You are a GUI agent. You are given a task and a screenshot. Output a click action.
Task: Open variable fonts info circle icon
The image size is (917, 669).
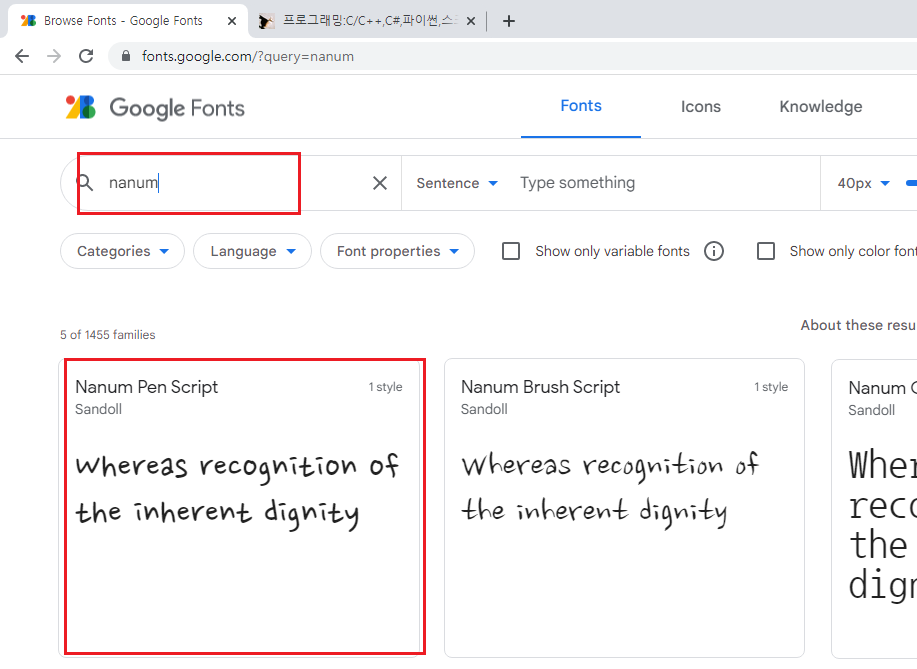tap(713, 251)
